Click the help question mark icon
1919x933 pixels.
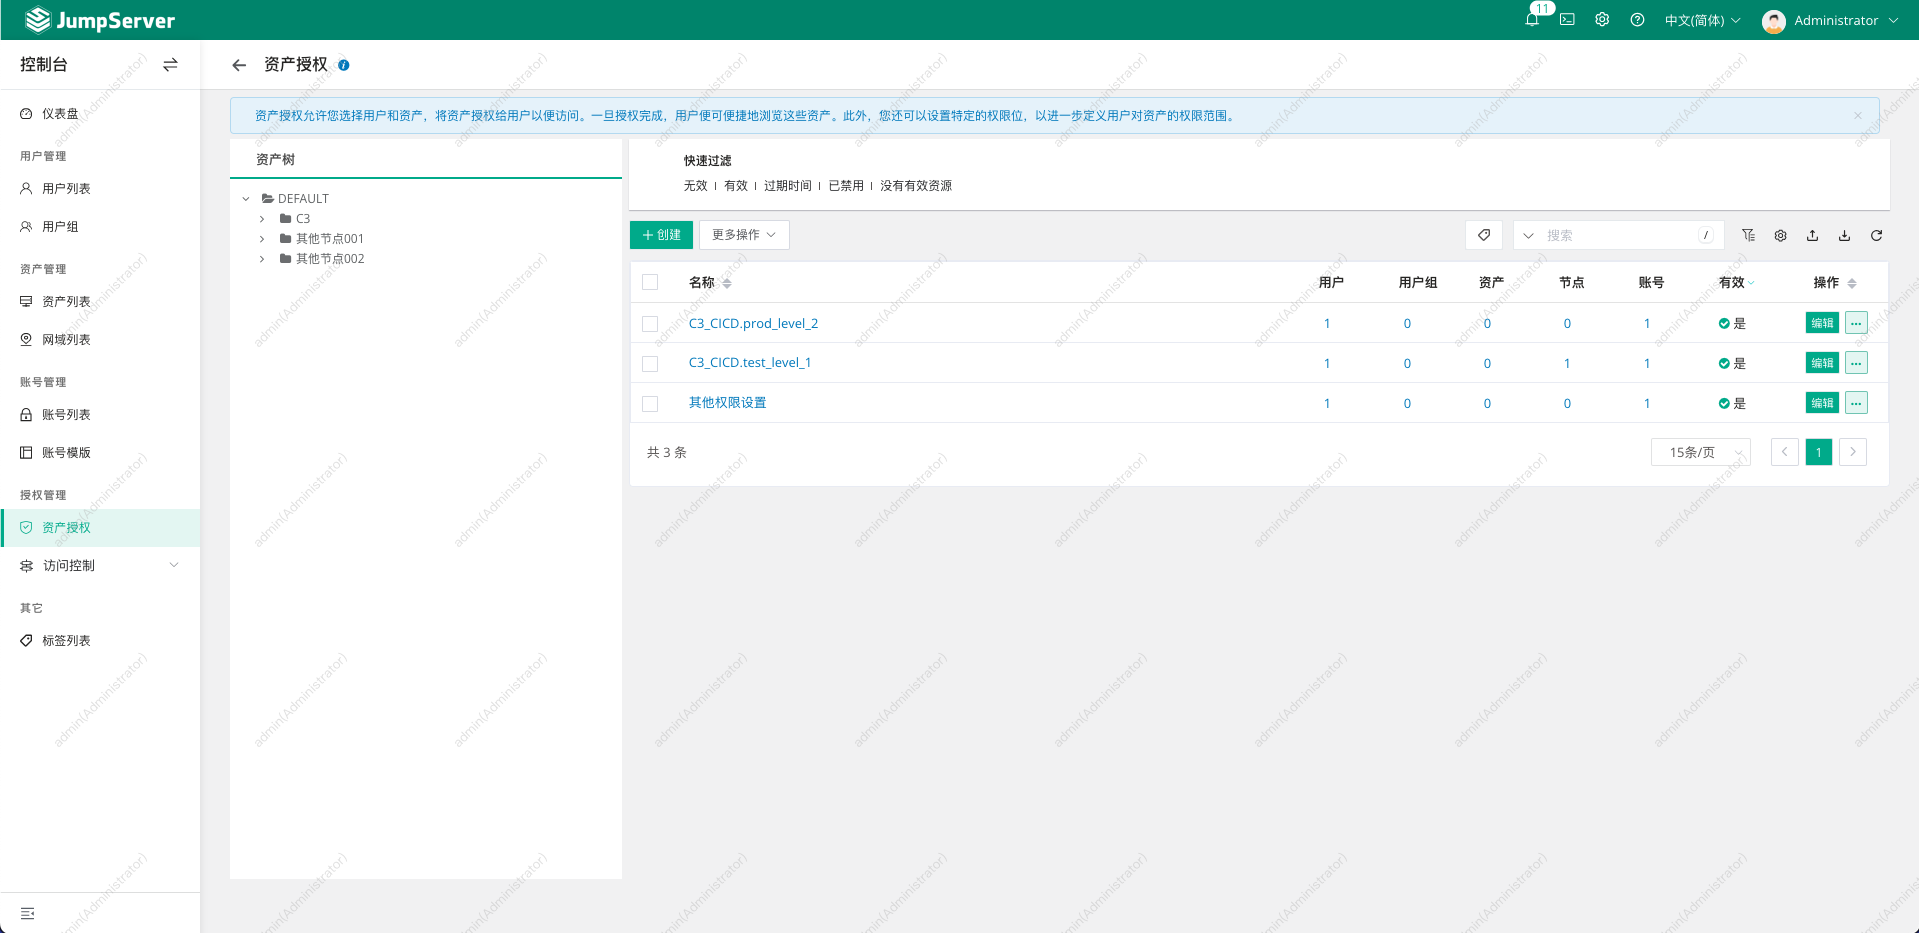coord(1637,20)
